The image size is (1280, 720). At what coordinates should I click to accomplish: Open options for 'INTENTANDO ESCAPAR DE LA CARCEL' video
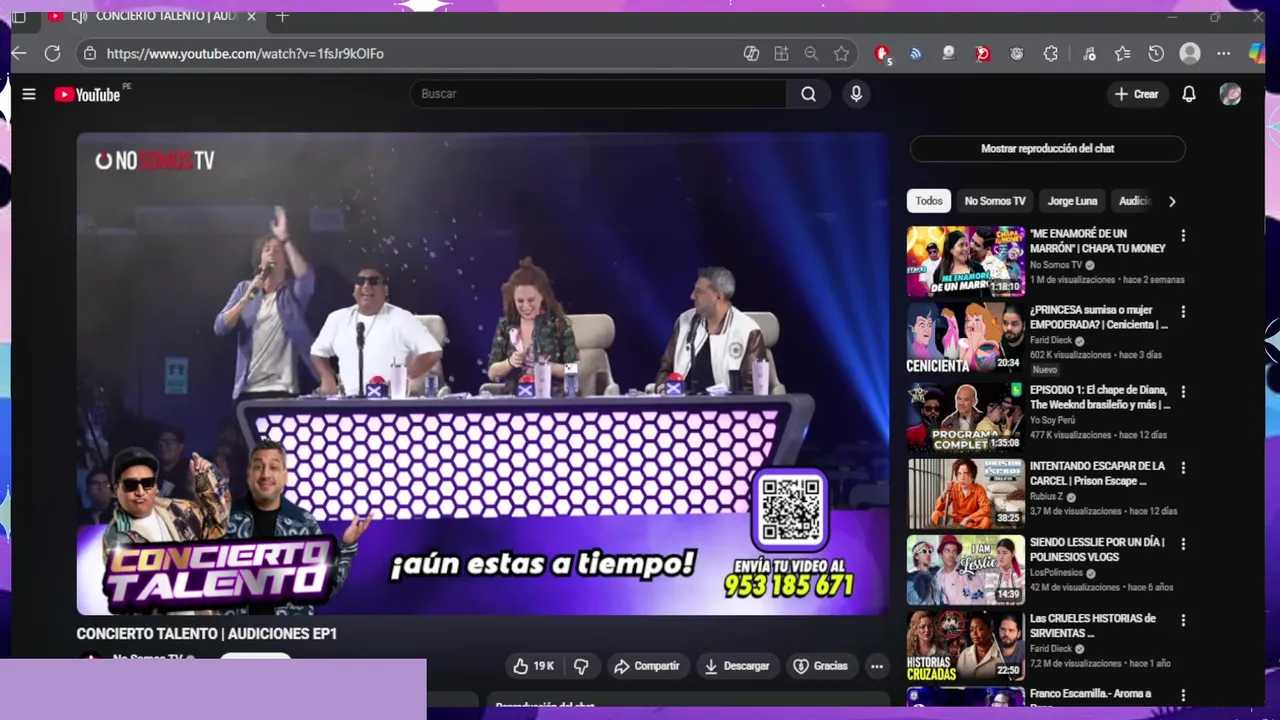tap(1183, 468)
